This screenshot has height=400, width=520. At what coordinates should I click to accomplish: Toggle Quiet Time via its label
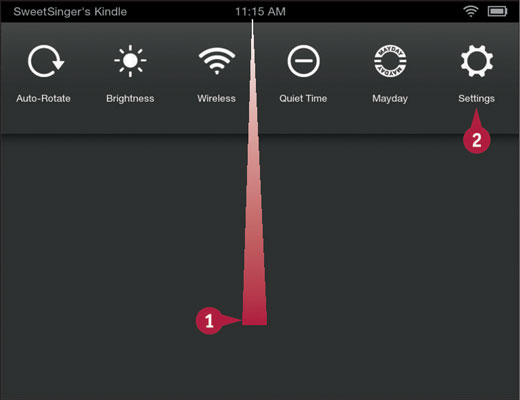(x=303, y=99)
